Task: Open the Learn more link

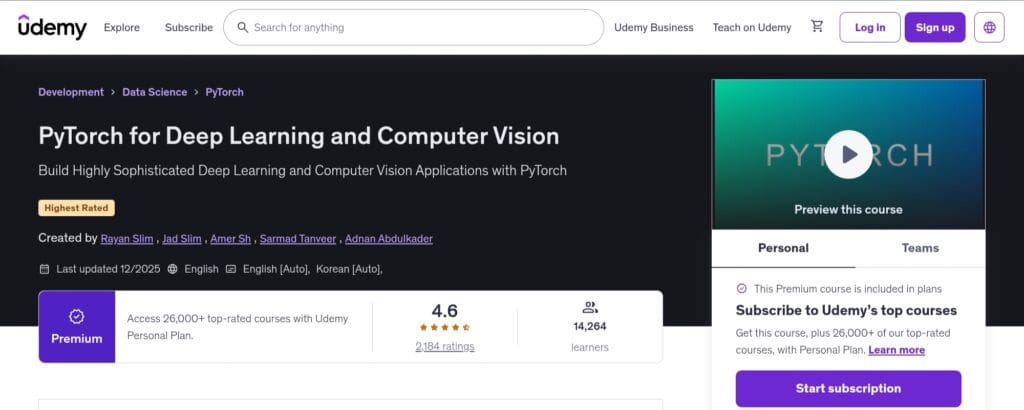Action: (x=896, y=350)
